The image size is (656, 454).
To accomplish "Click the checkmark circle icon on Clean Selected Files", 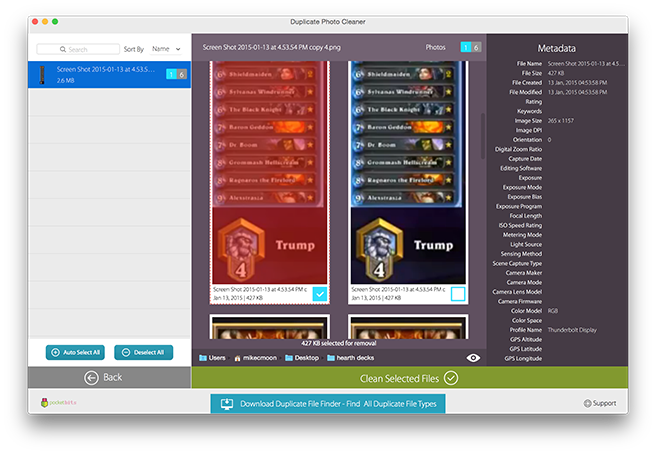I will click(451, 378).
